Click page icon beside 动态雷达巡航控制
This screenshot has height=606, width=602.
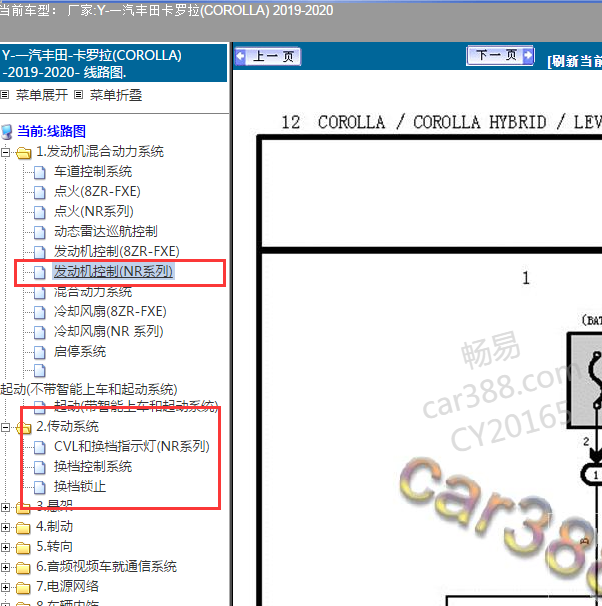pos(39,232)
